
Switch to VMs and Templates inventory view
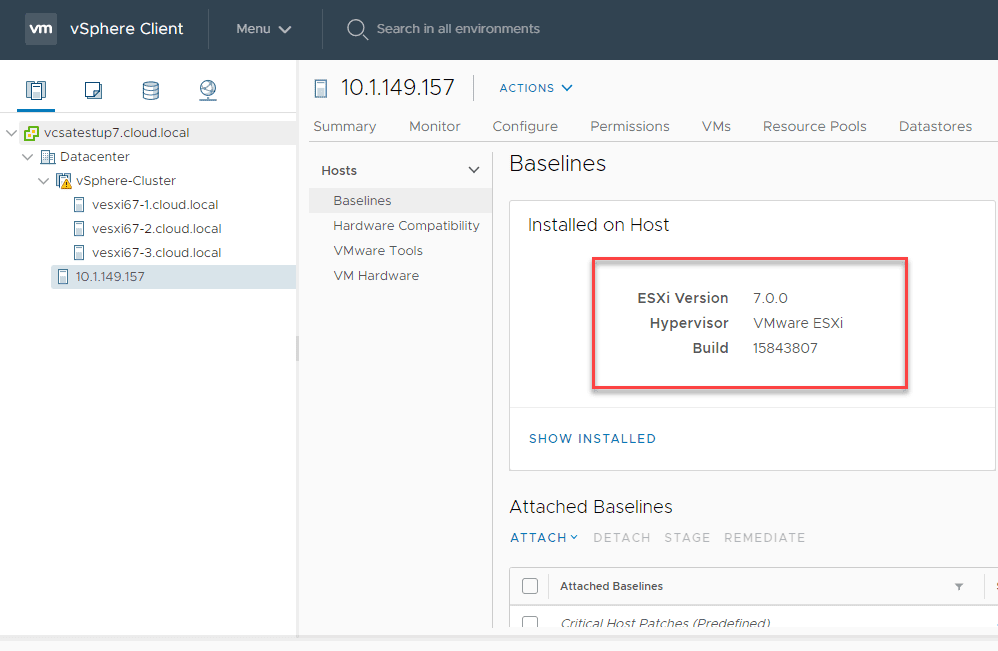93,91
